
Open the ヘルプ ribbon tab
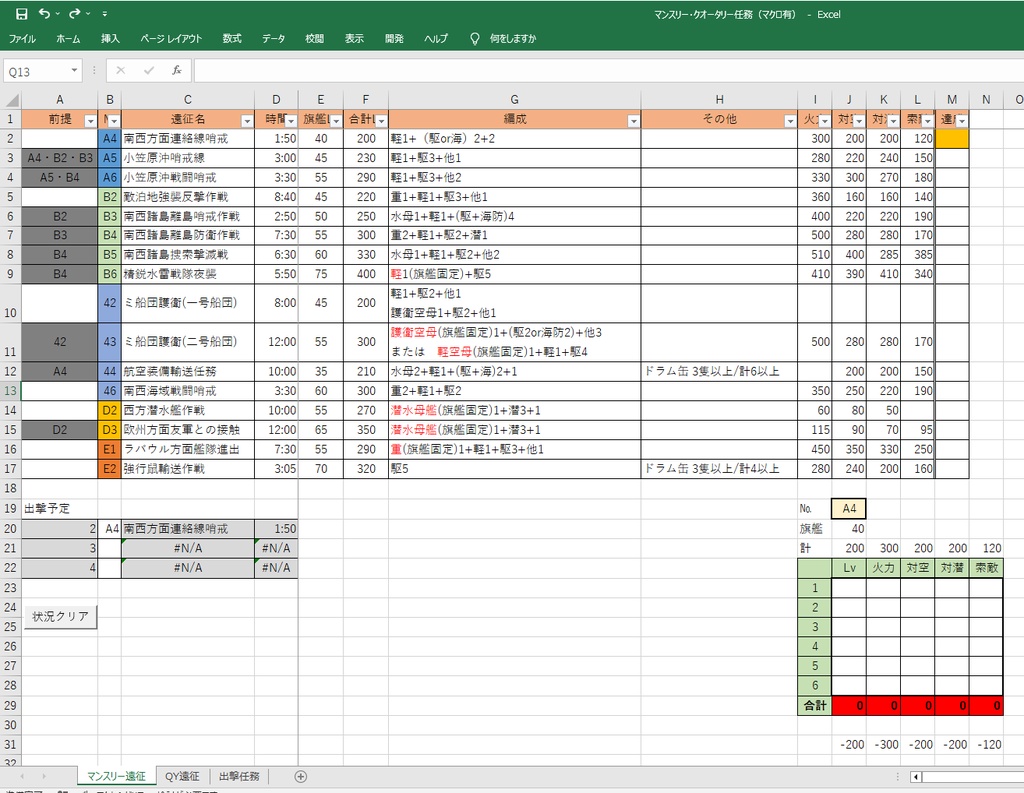(x=436, y=39)
